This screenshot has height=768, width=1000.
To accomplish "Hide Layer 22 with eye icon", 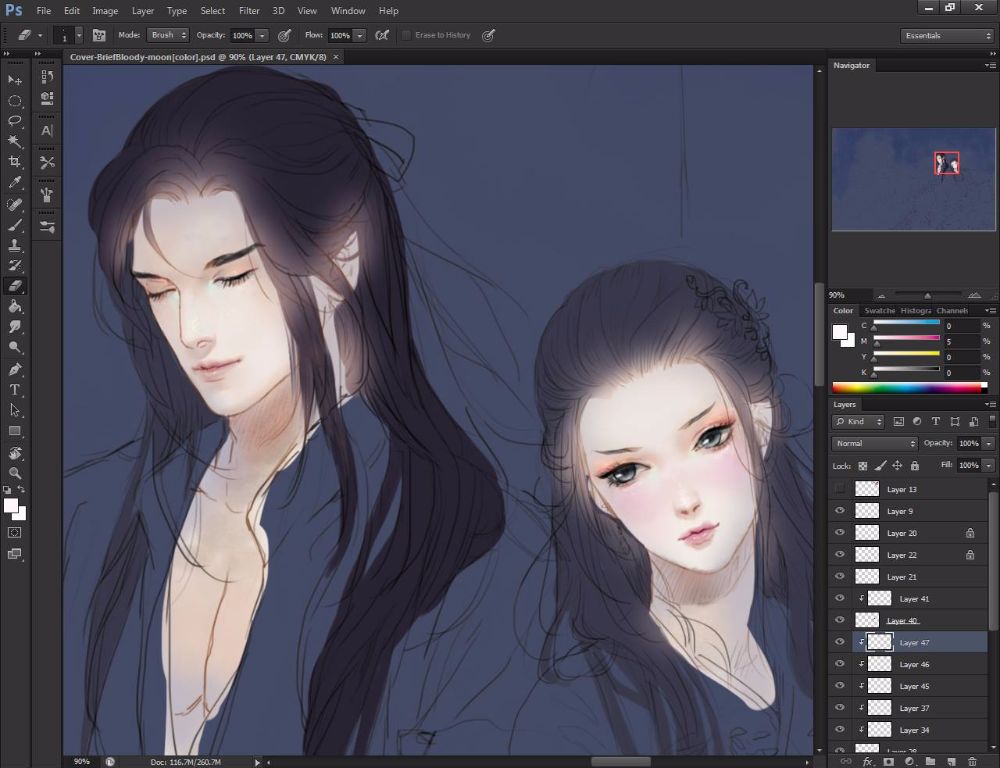I will 840,555.
